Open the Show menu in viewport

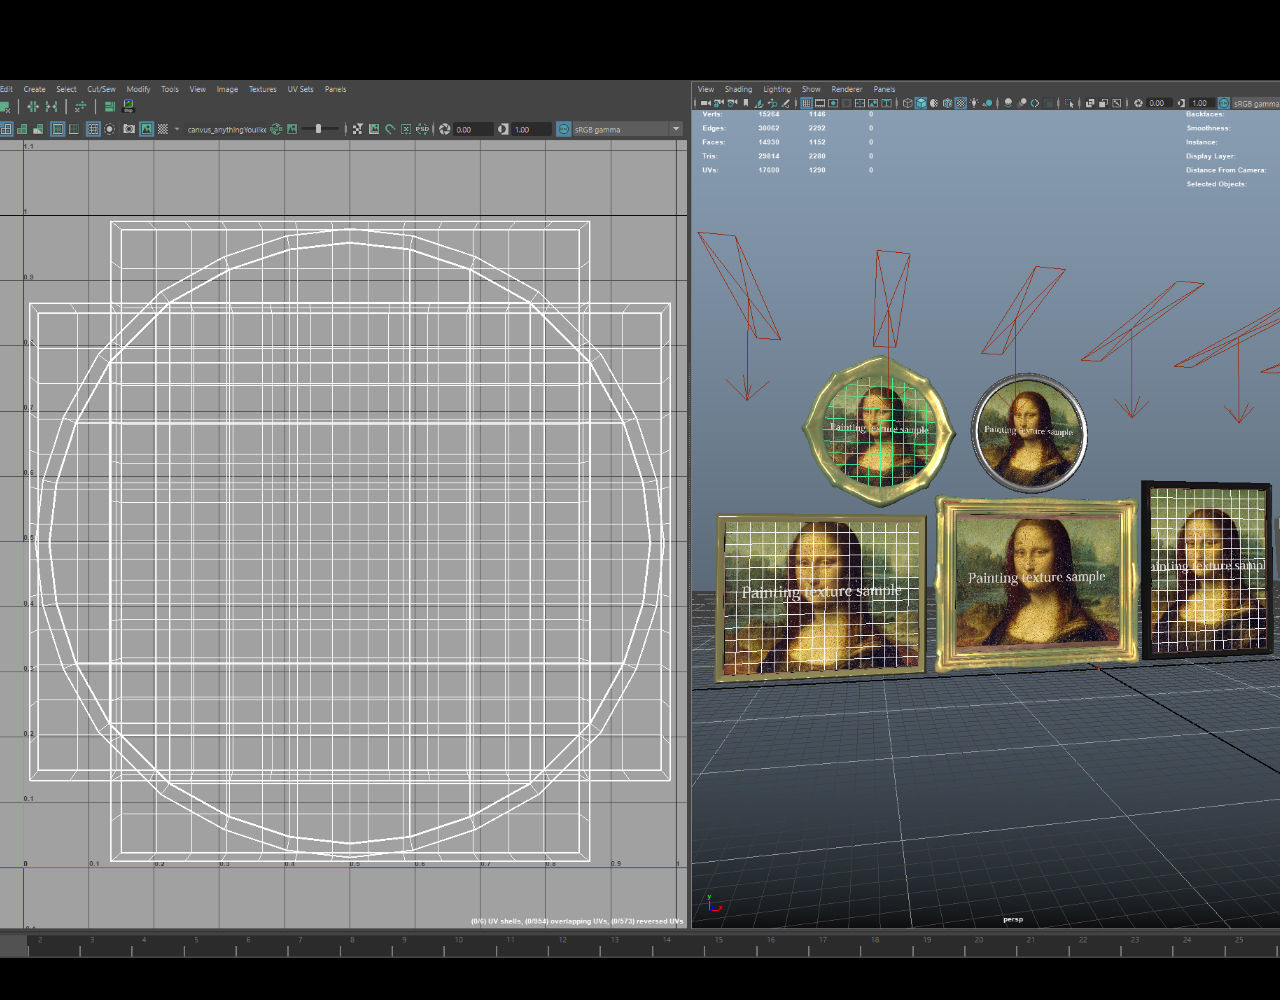[x=811, y=89]
